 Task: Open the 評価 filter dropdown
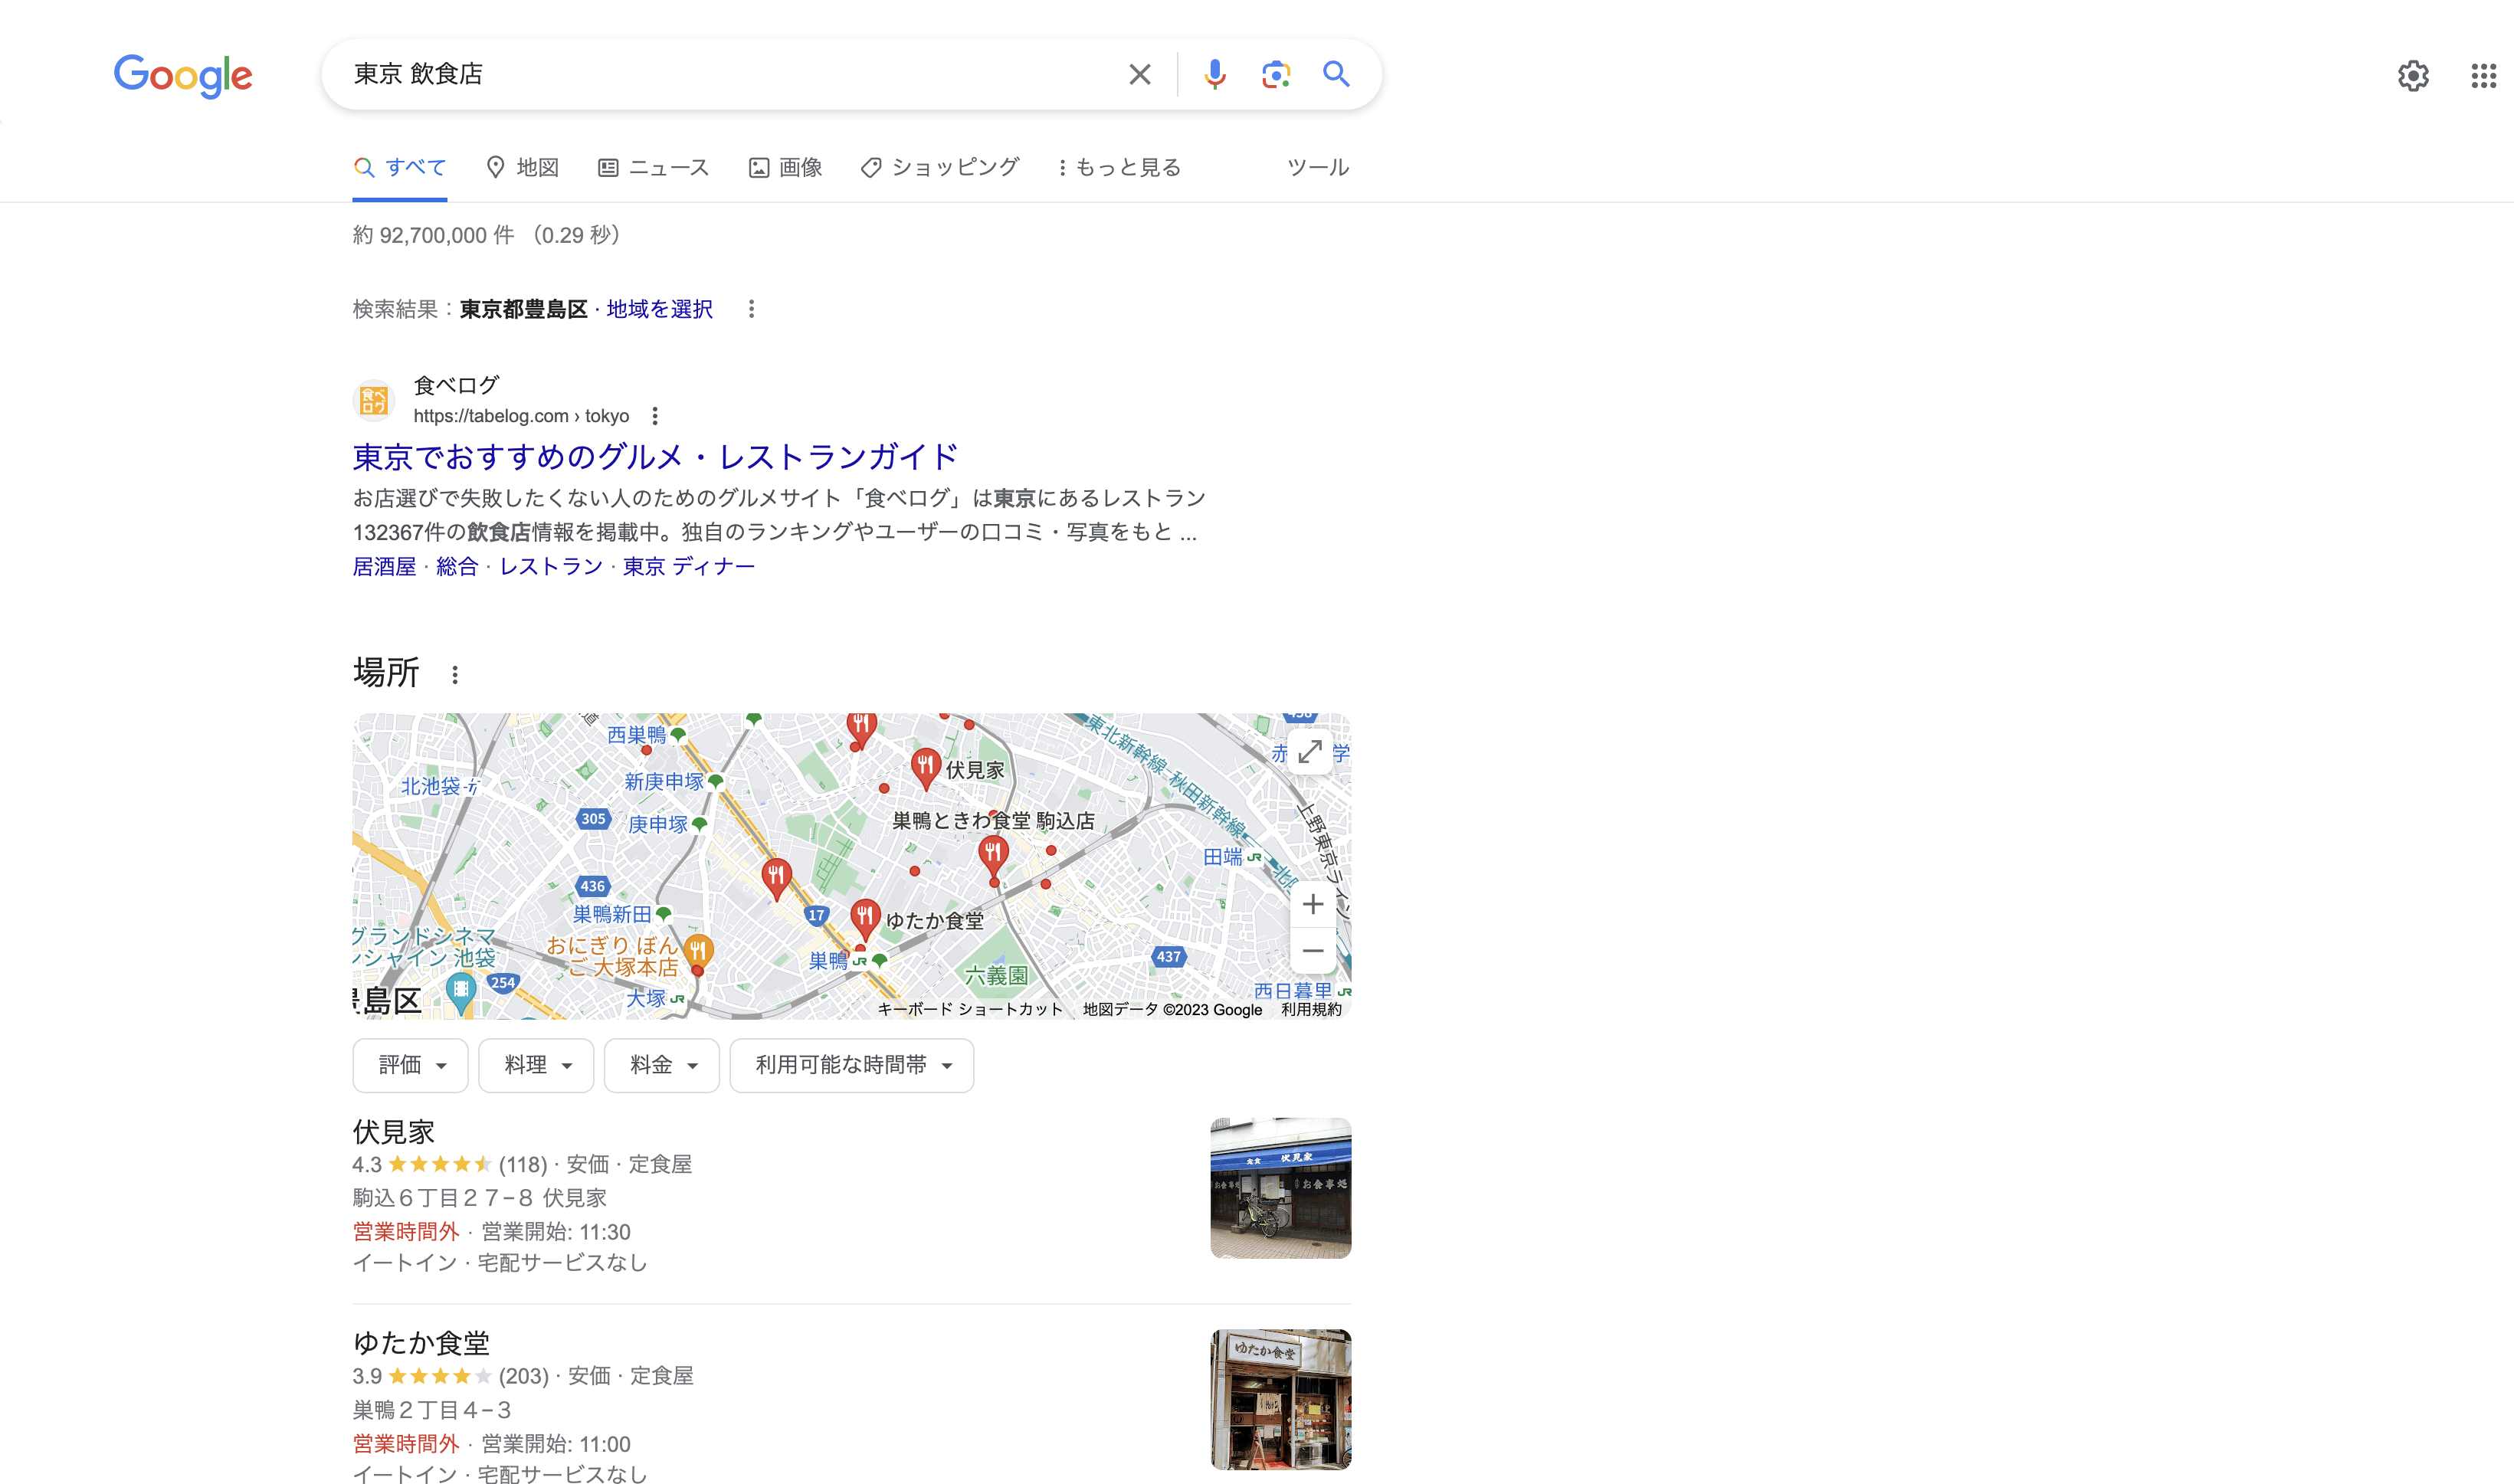tap(411, 1065)
